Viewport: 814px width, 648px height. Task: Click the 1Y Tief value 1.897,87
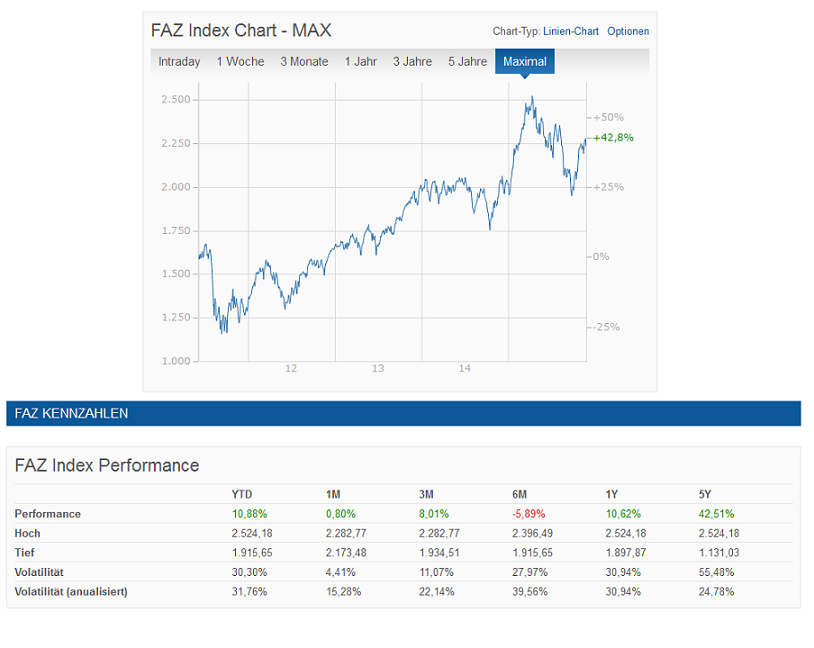626,552
